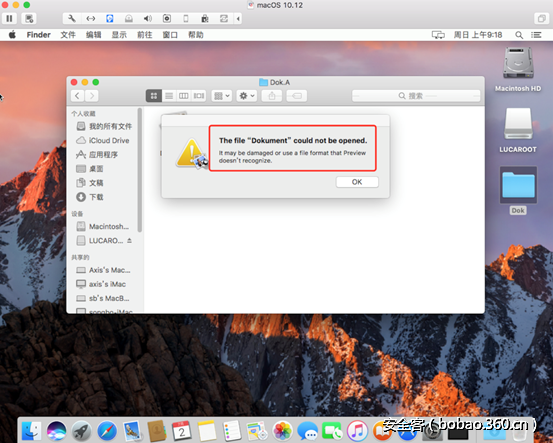Open Finder from the Dock
Screen dimensions: 553x443
coord(31,431)
